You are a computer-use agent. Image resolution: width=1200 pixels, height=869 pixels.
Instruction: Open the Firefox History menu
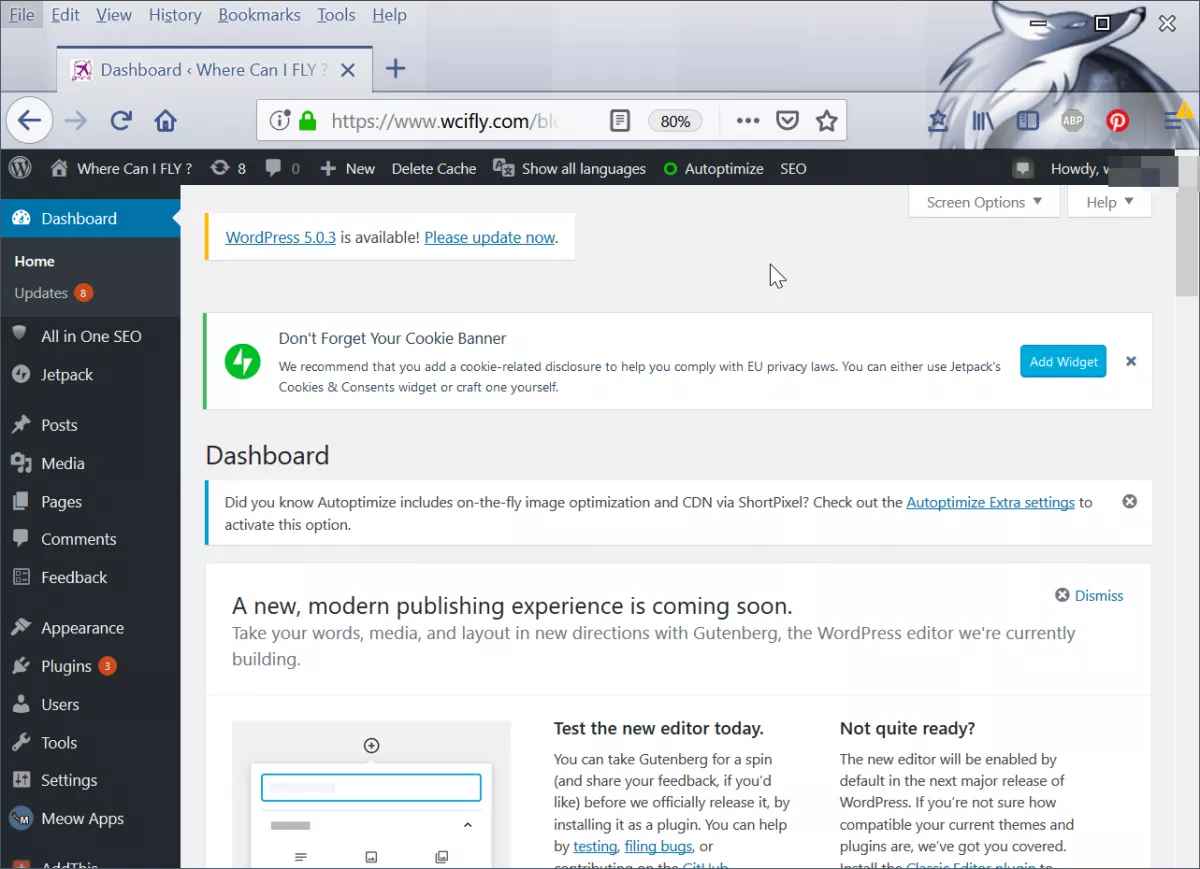pos(175,15)
